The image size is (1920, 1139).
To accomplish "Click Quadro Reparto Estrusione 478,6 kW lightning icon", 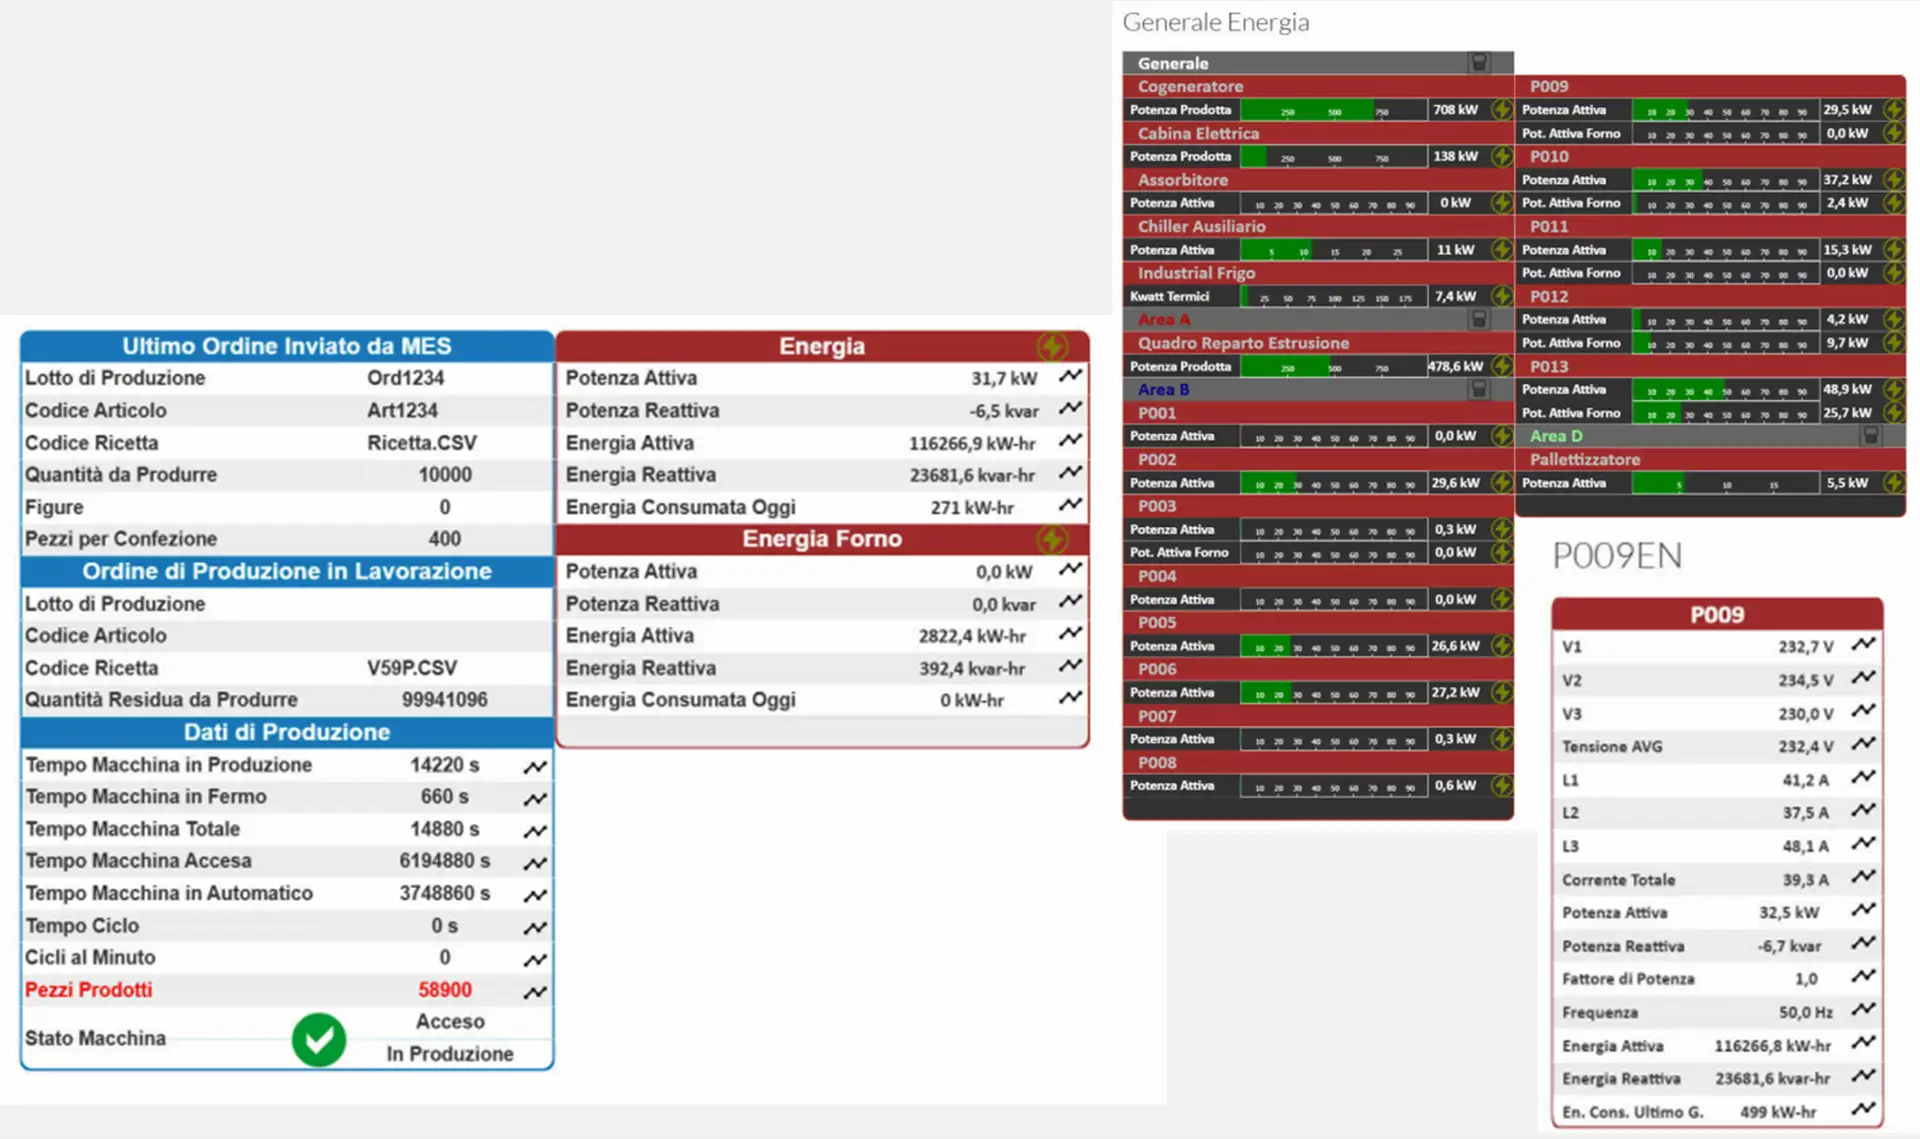I will click(x=1502, y=366).
